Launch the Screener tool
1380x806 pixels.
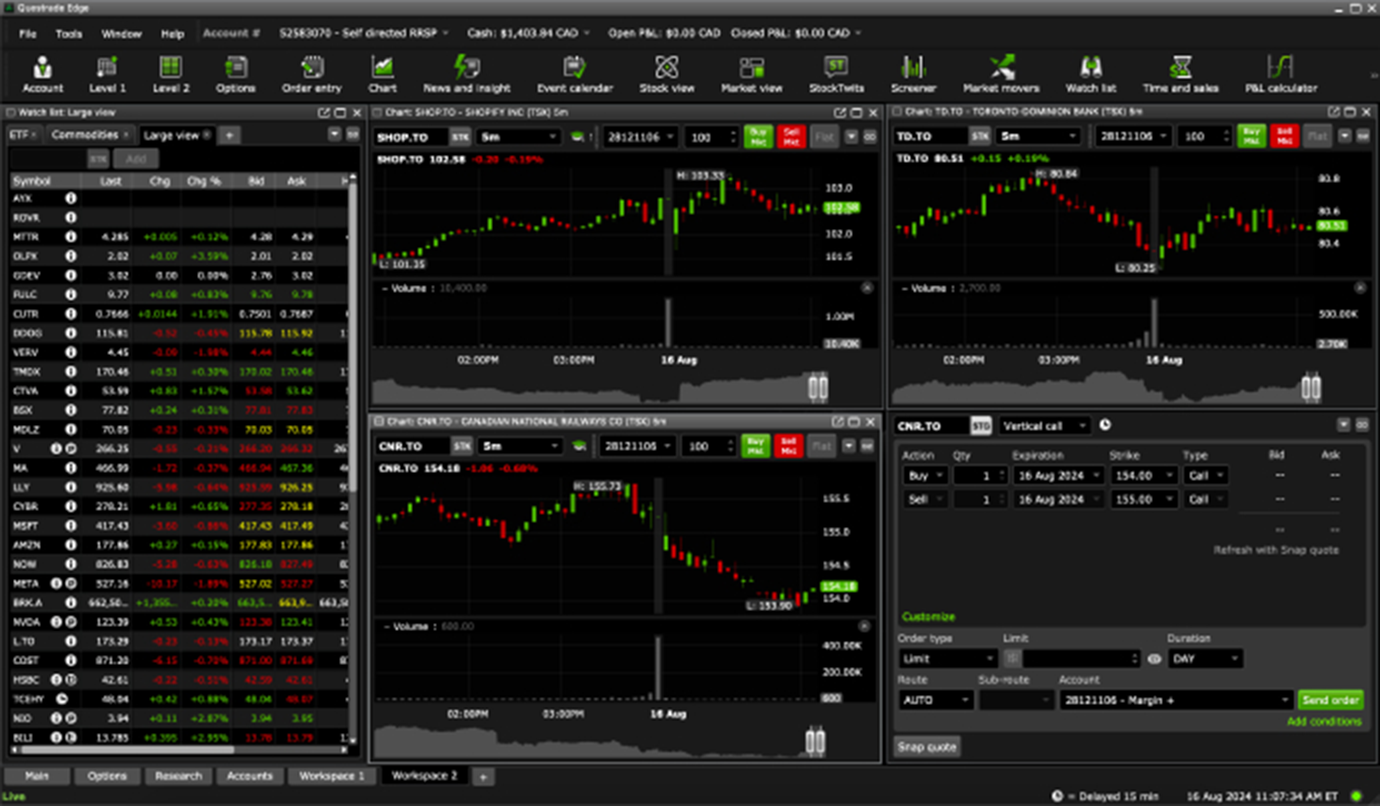[x=913, y=73]
